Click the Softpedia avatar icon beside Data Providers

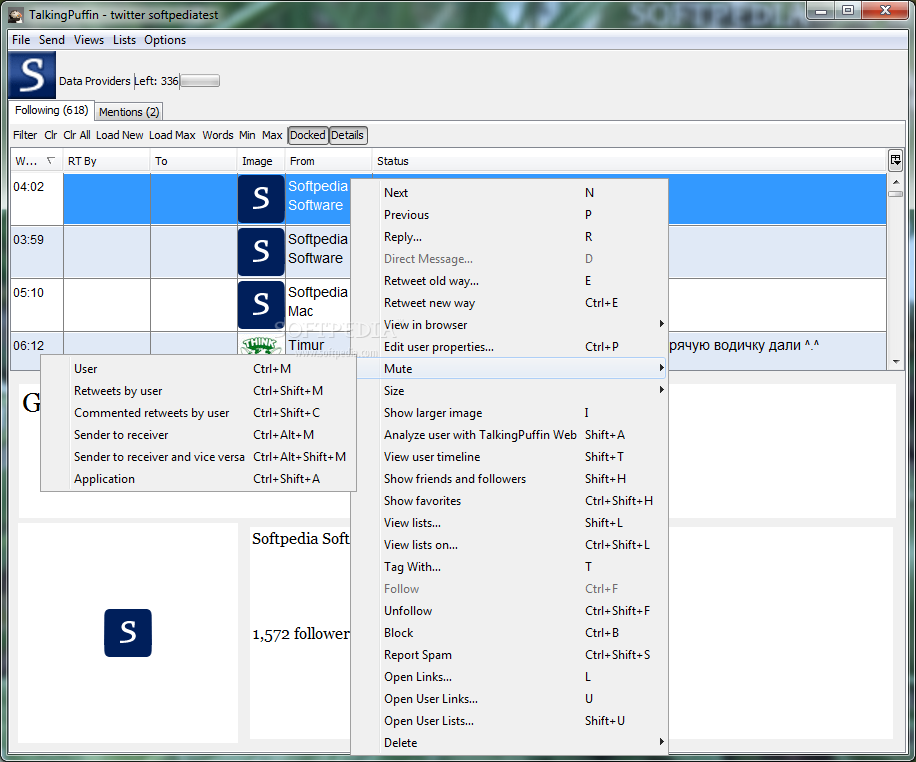(x=32, y=75)
